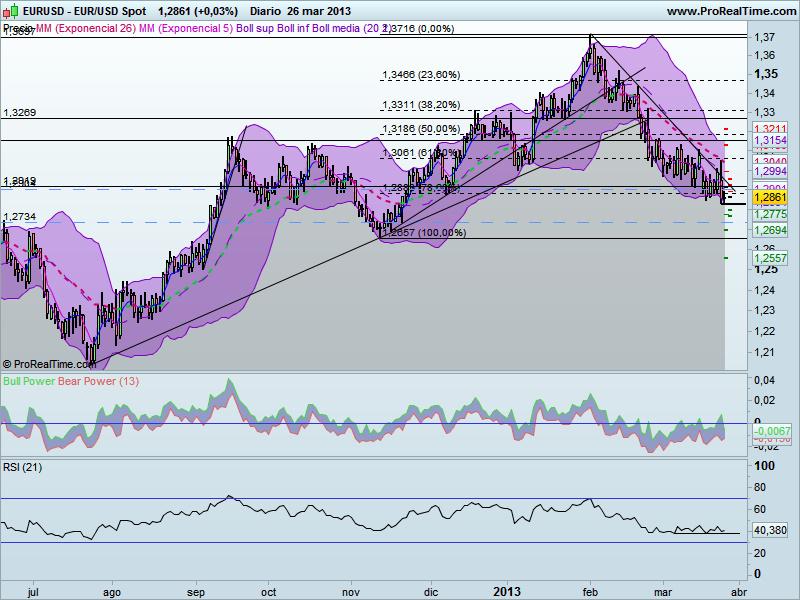
Task: Click the Boll inf indicator label
Action: [293, 29]
